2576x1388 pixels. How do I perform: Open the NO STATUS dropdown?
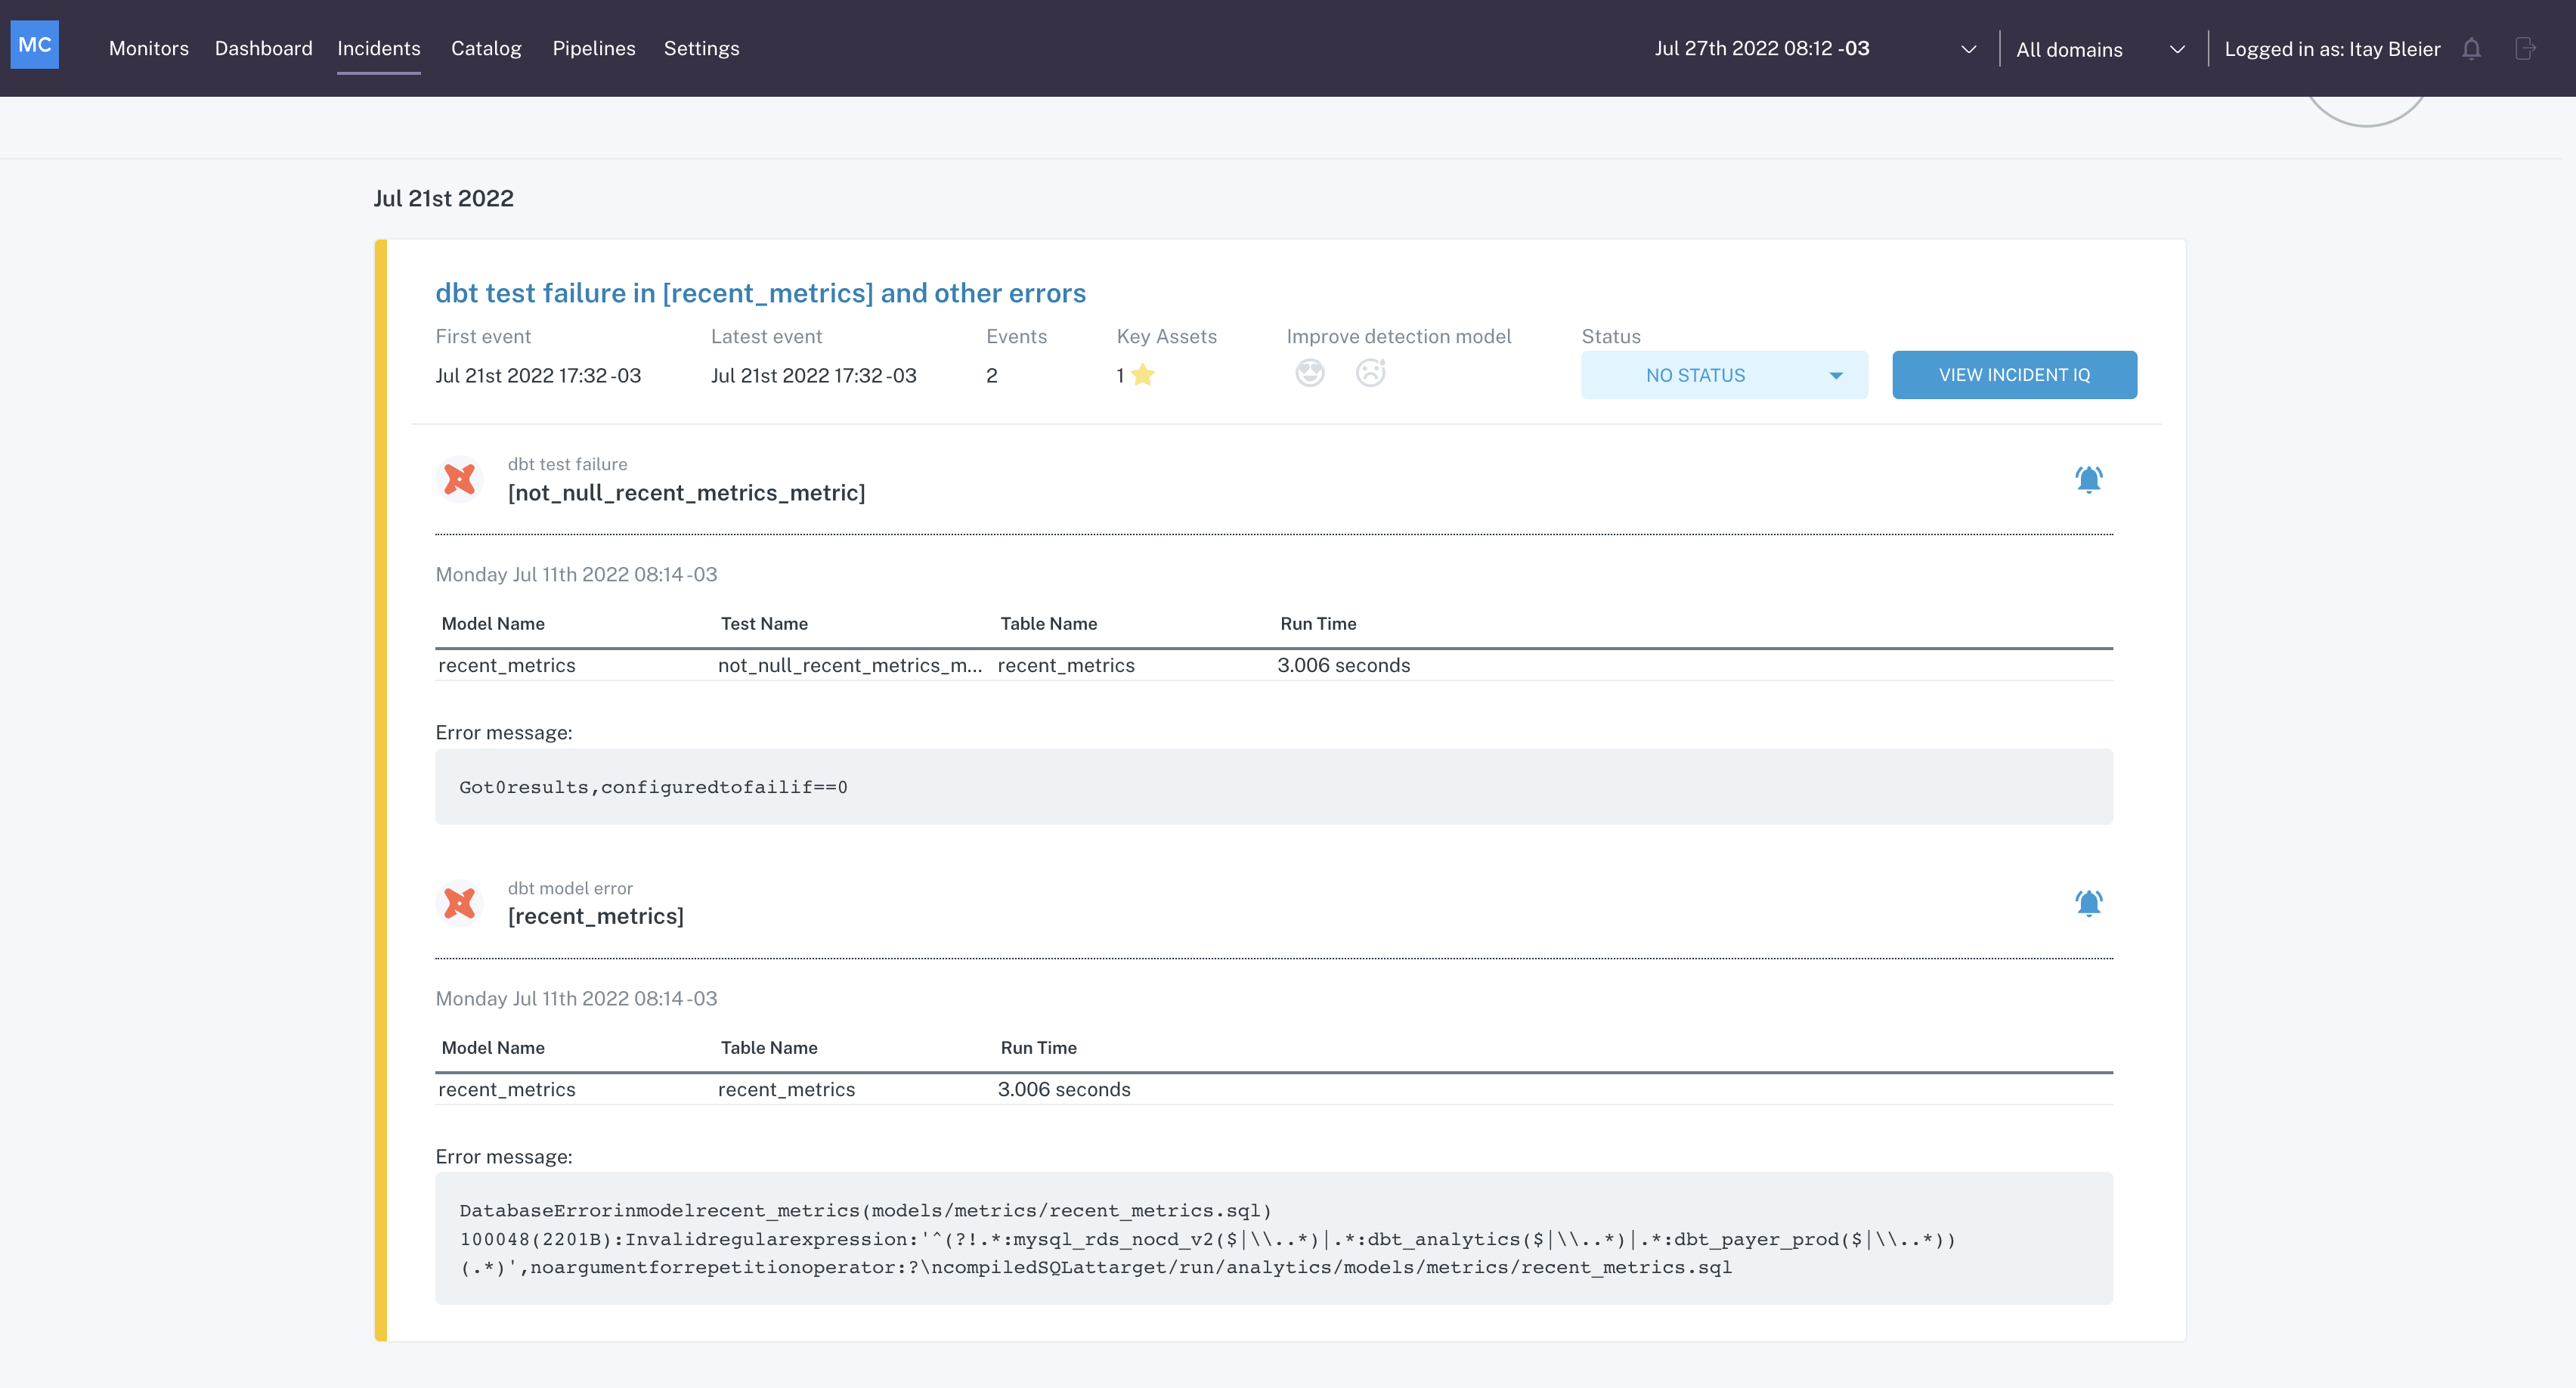click(1724, 375)
